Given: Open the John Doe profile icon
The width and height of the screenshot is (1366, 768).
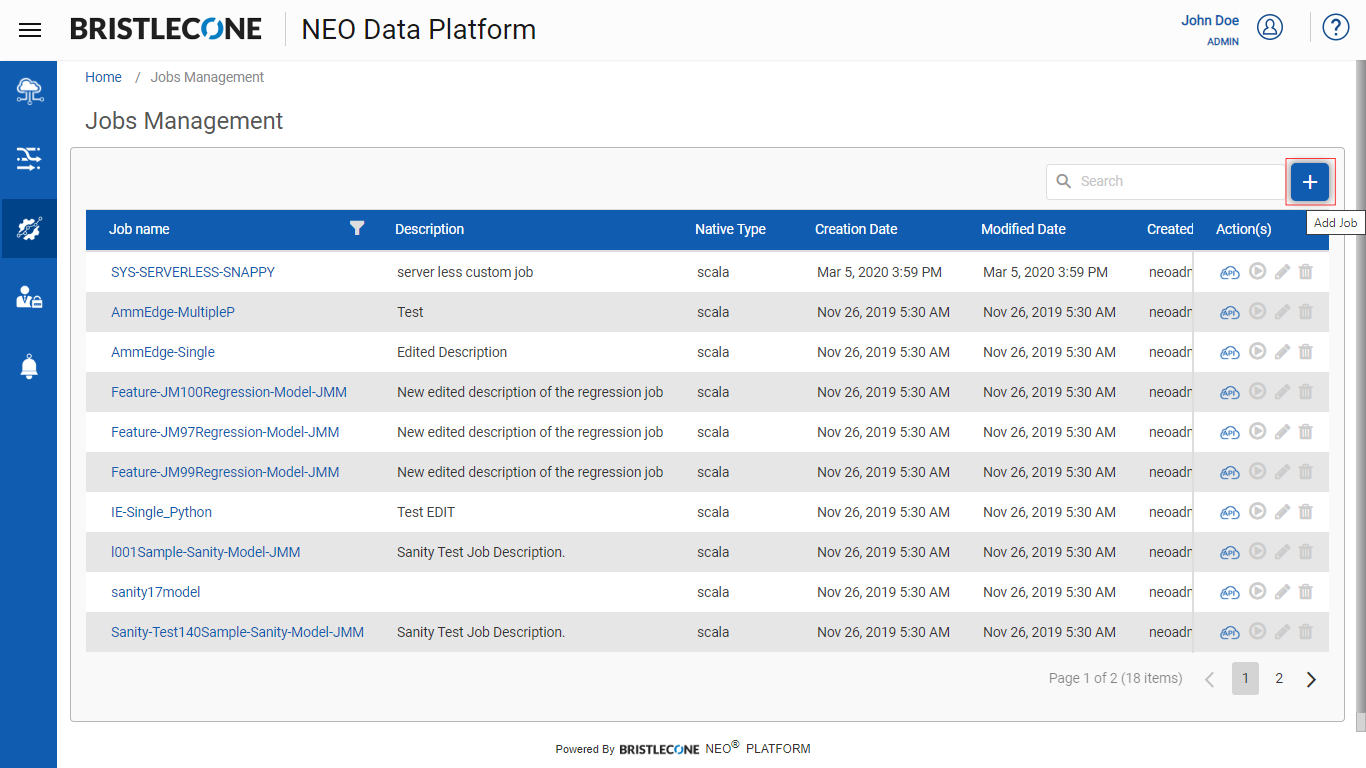Looking at the screenshot, I should 1270,27.
